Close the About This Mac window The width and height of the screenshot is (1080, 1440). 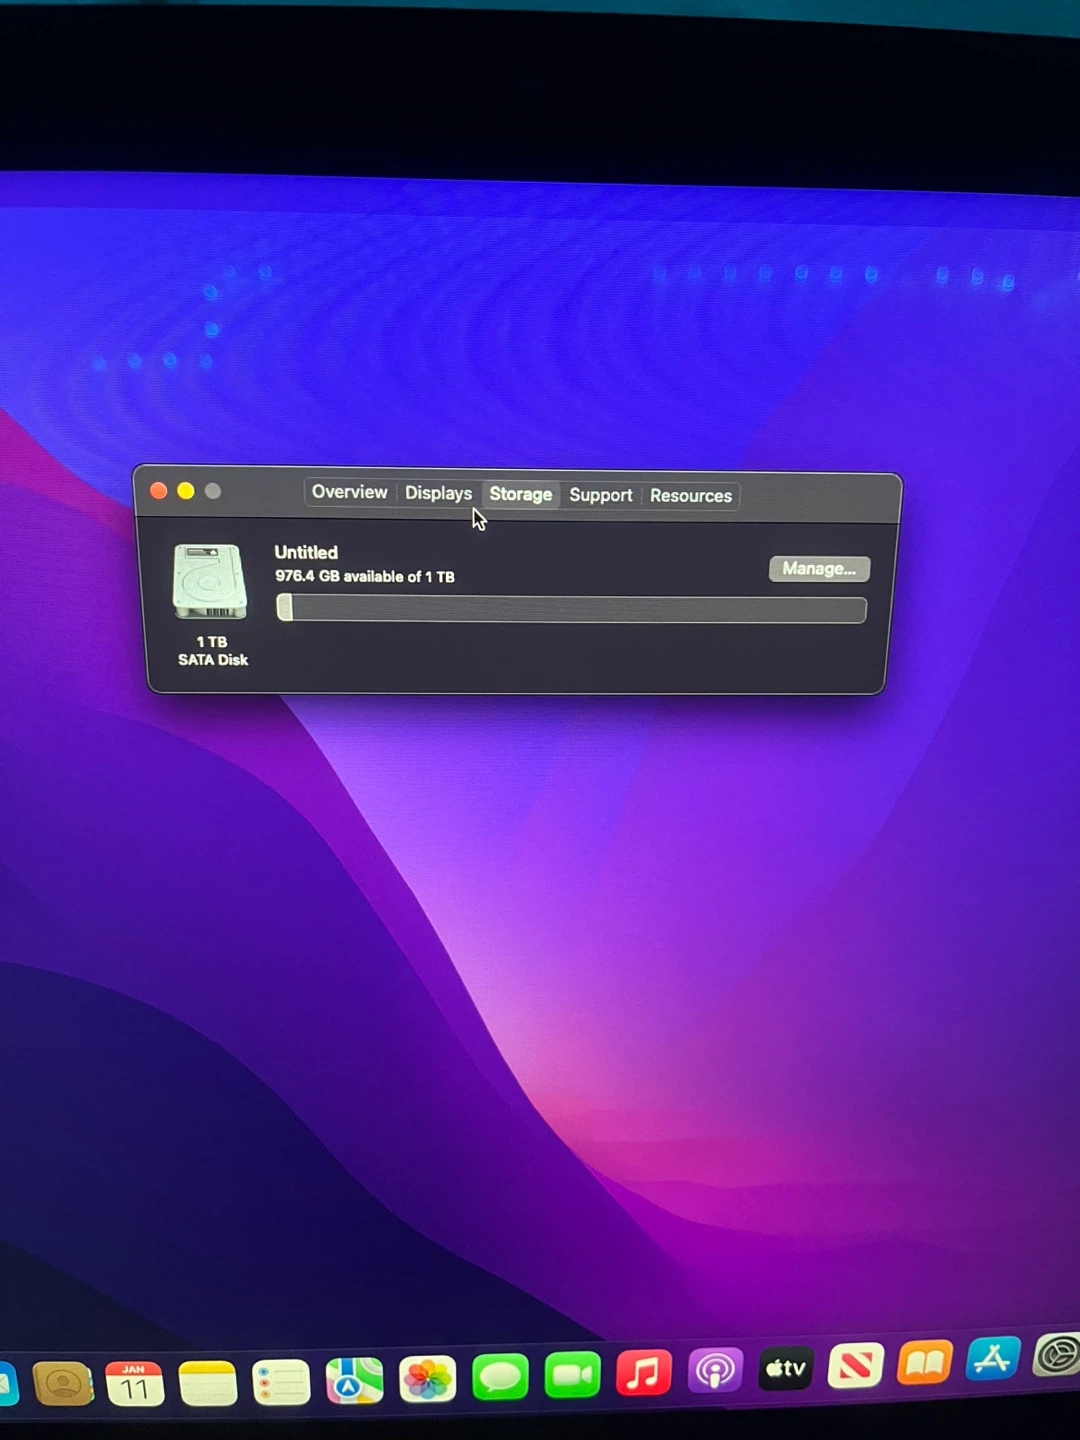point(159,491)
